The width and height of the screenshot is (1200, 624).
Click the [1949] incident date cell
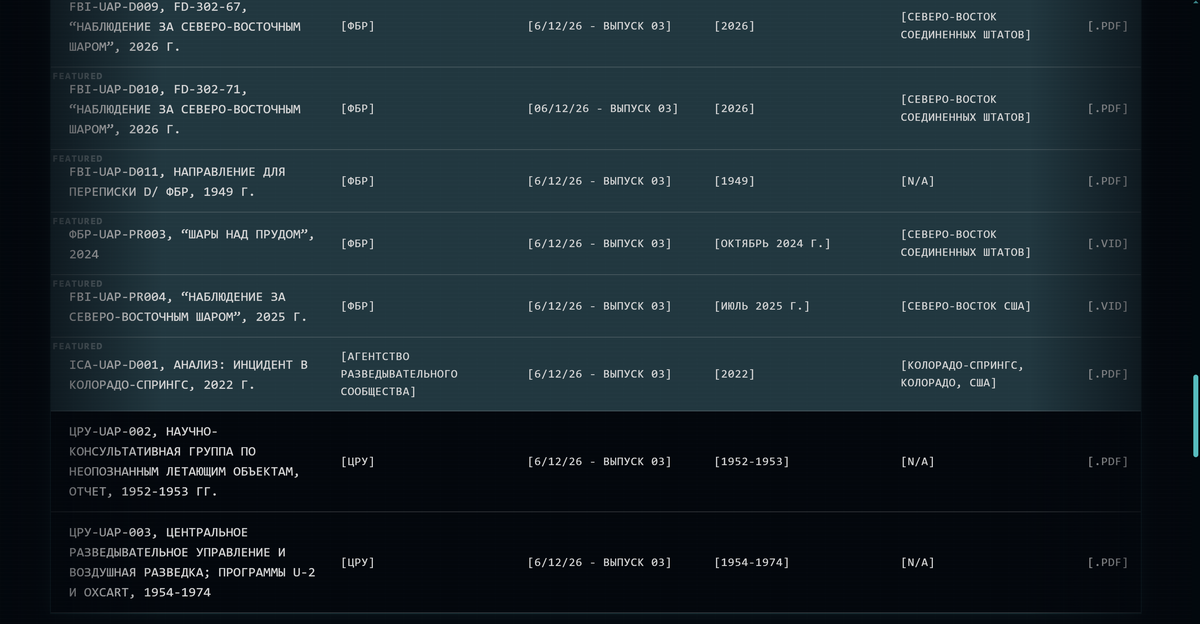click(x=735, y=181)
